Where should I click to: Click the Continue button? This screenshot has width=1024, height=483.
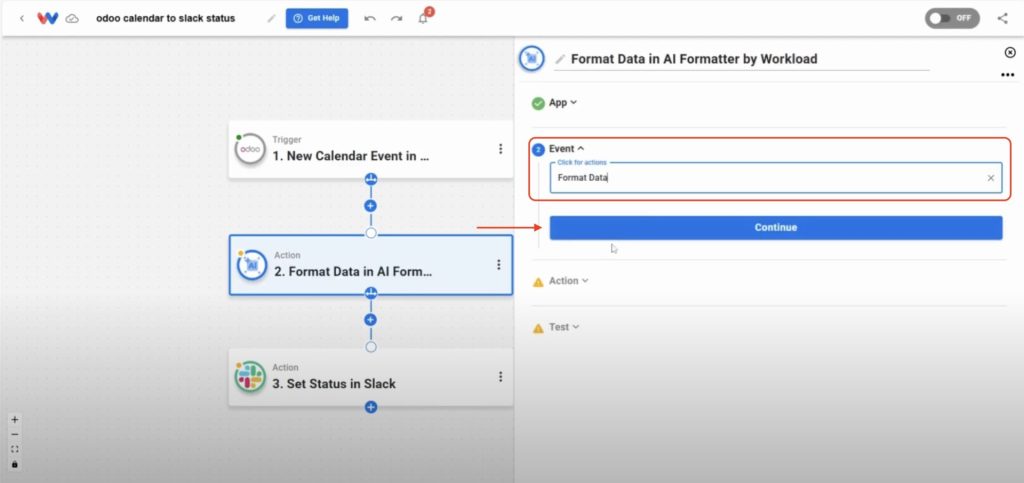776,228
